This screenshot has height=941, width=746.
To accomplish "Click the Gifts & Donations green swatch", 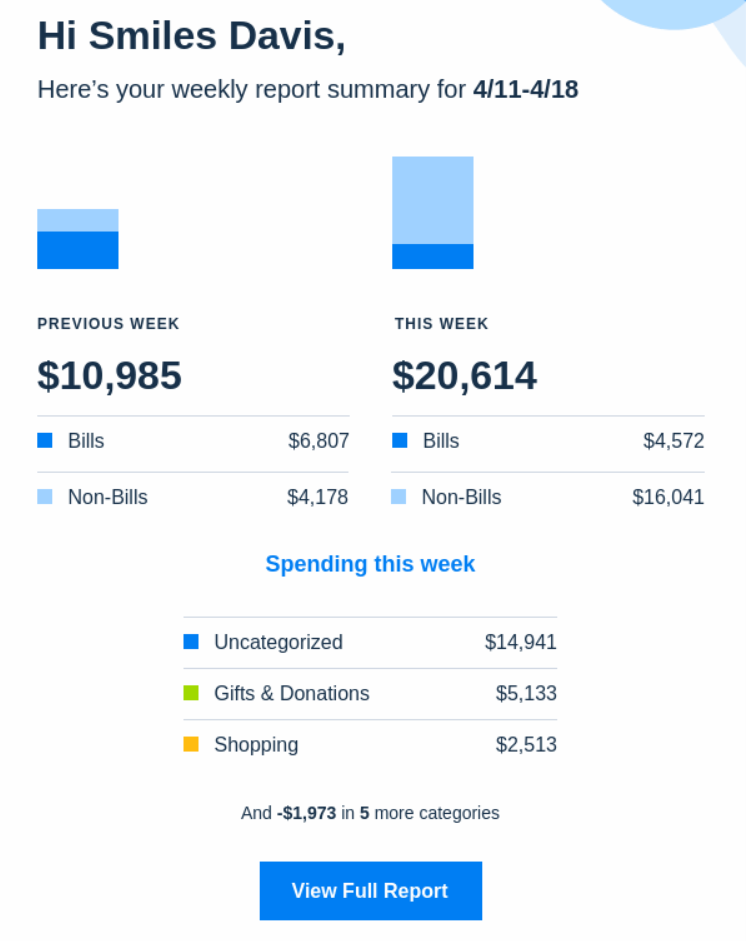I will tap(191, 693).
